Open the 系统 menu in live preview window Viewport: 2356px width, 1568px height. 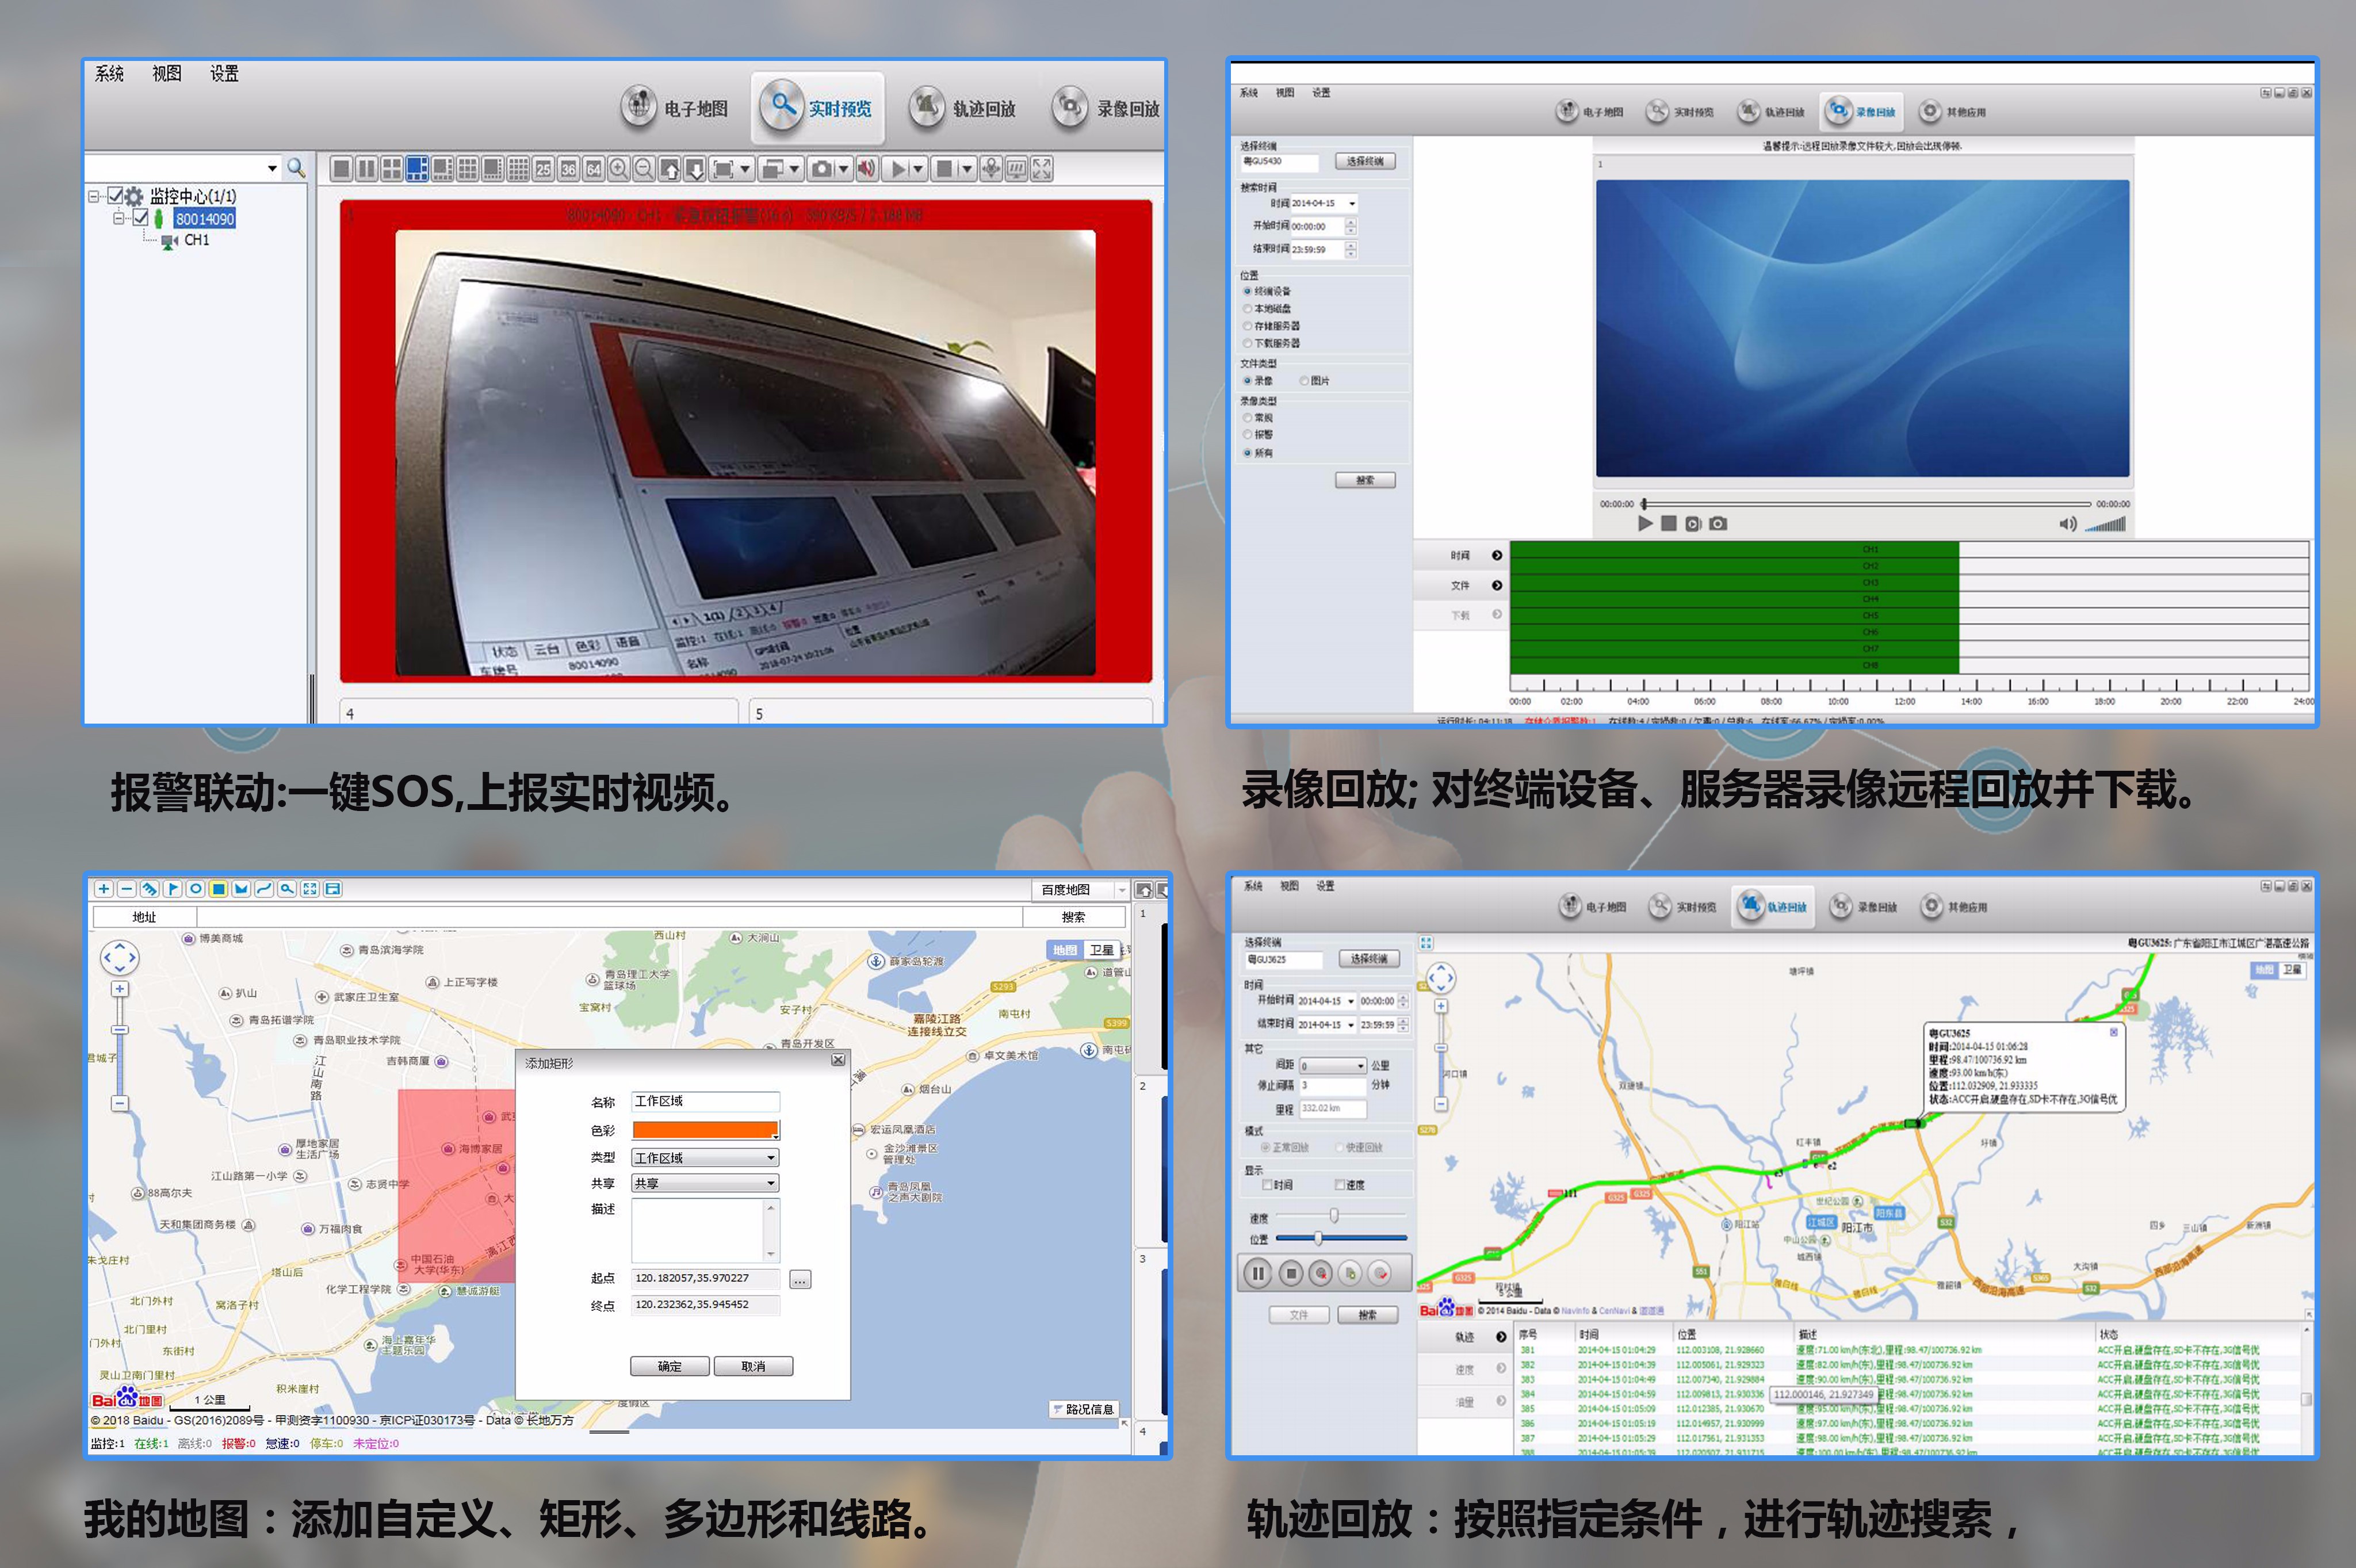point(109,73)
